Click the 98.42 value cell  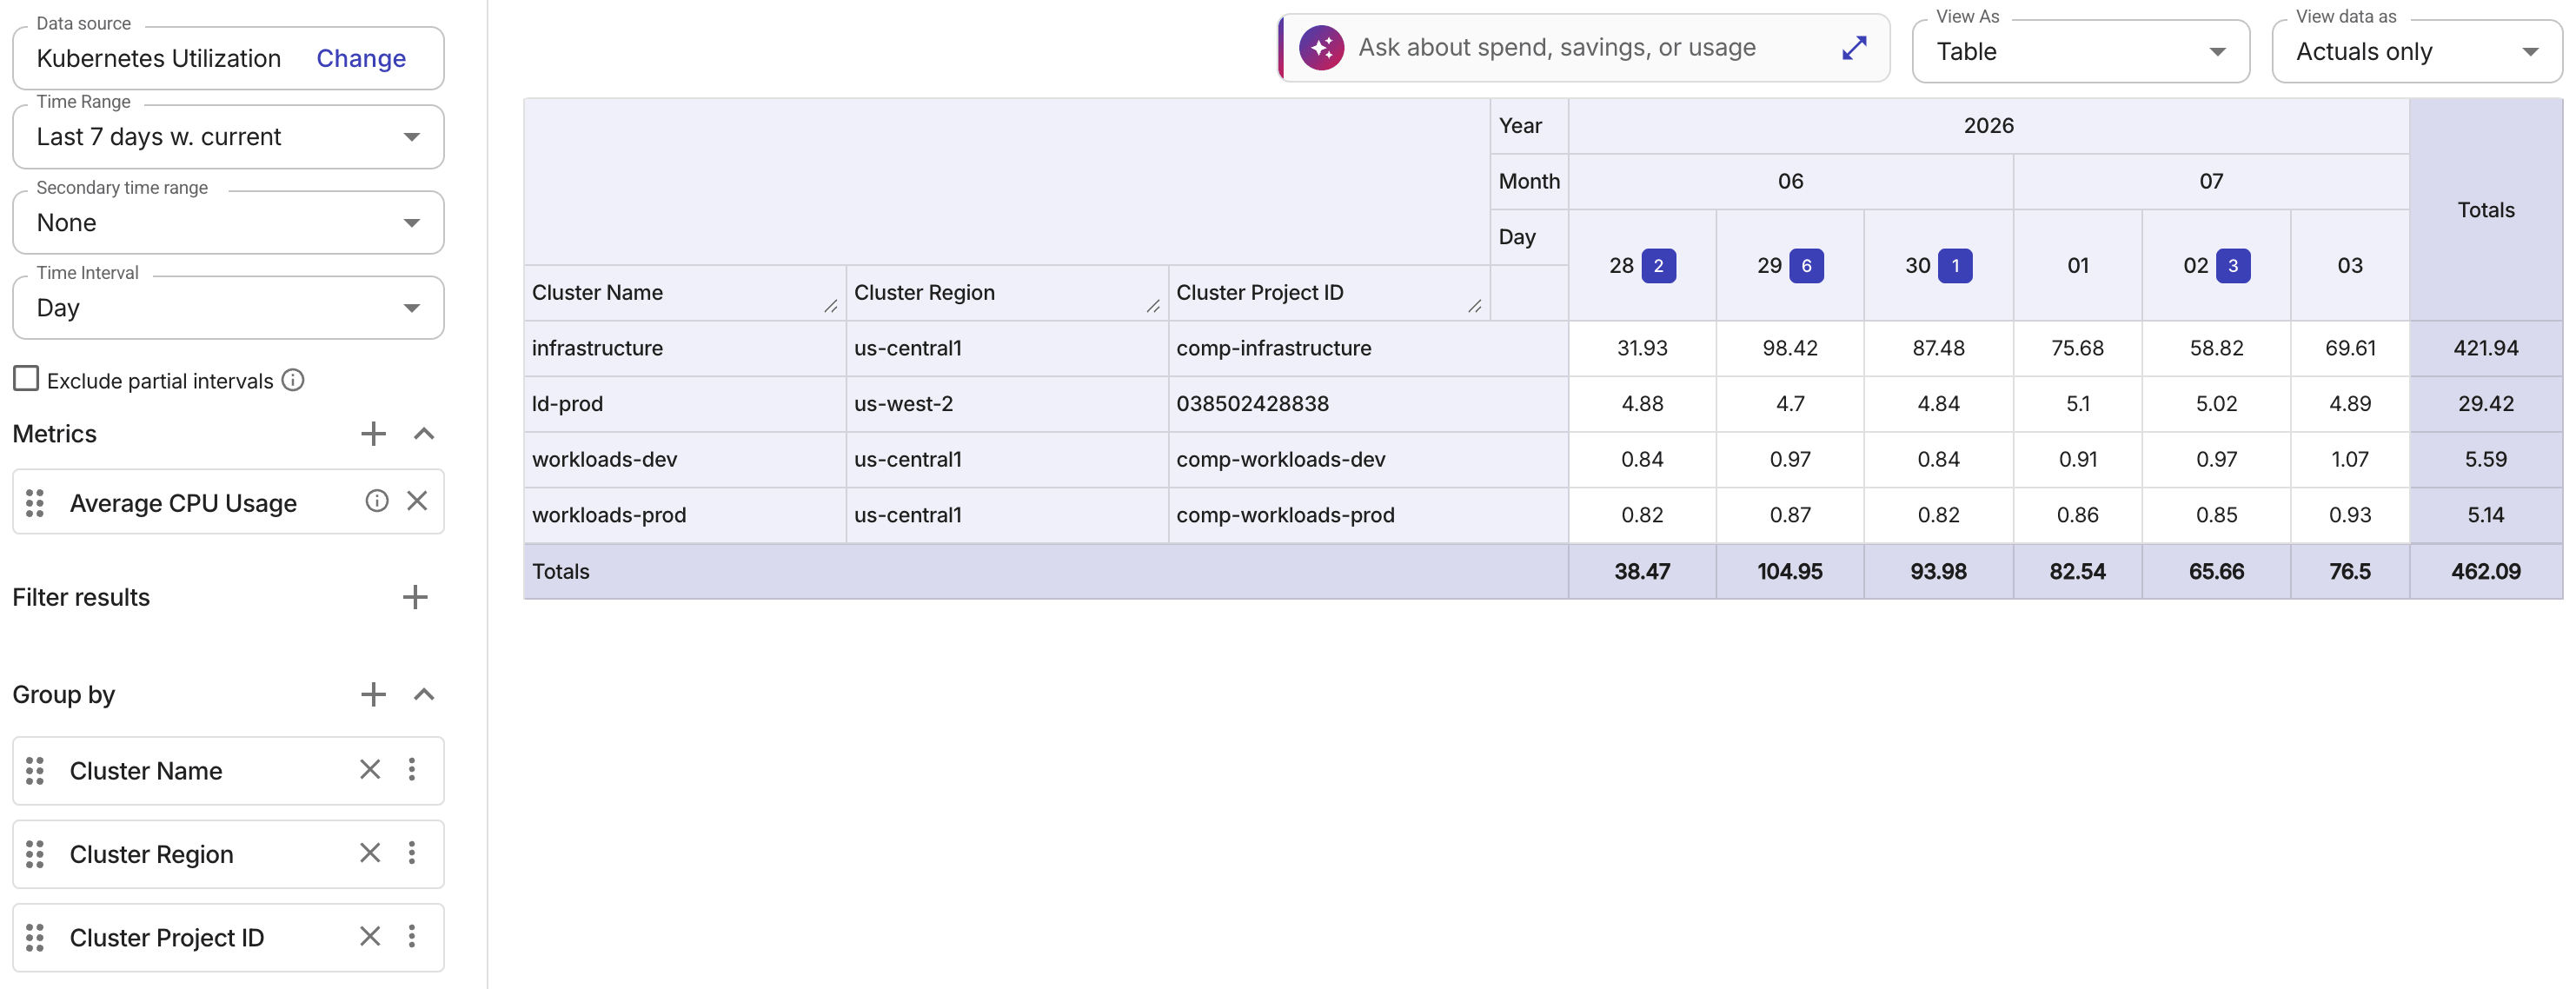coord(1790,348)
